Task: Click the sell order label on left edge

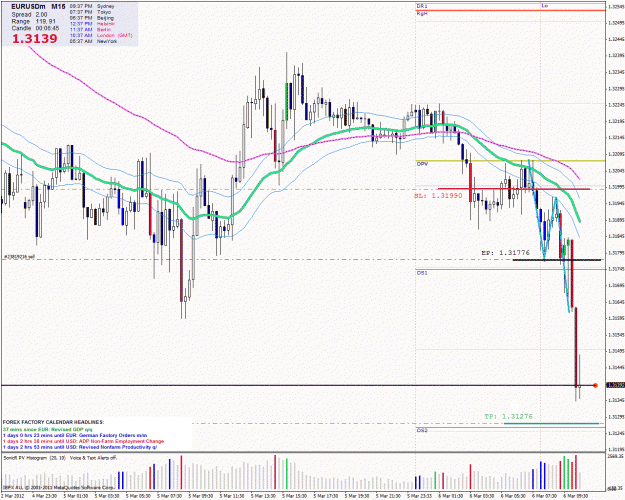Action: click(x=20, y=257)
